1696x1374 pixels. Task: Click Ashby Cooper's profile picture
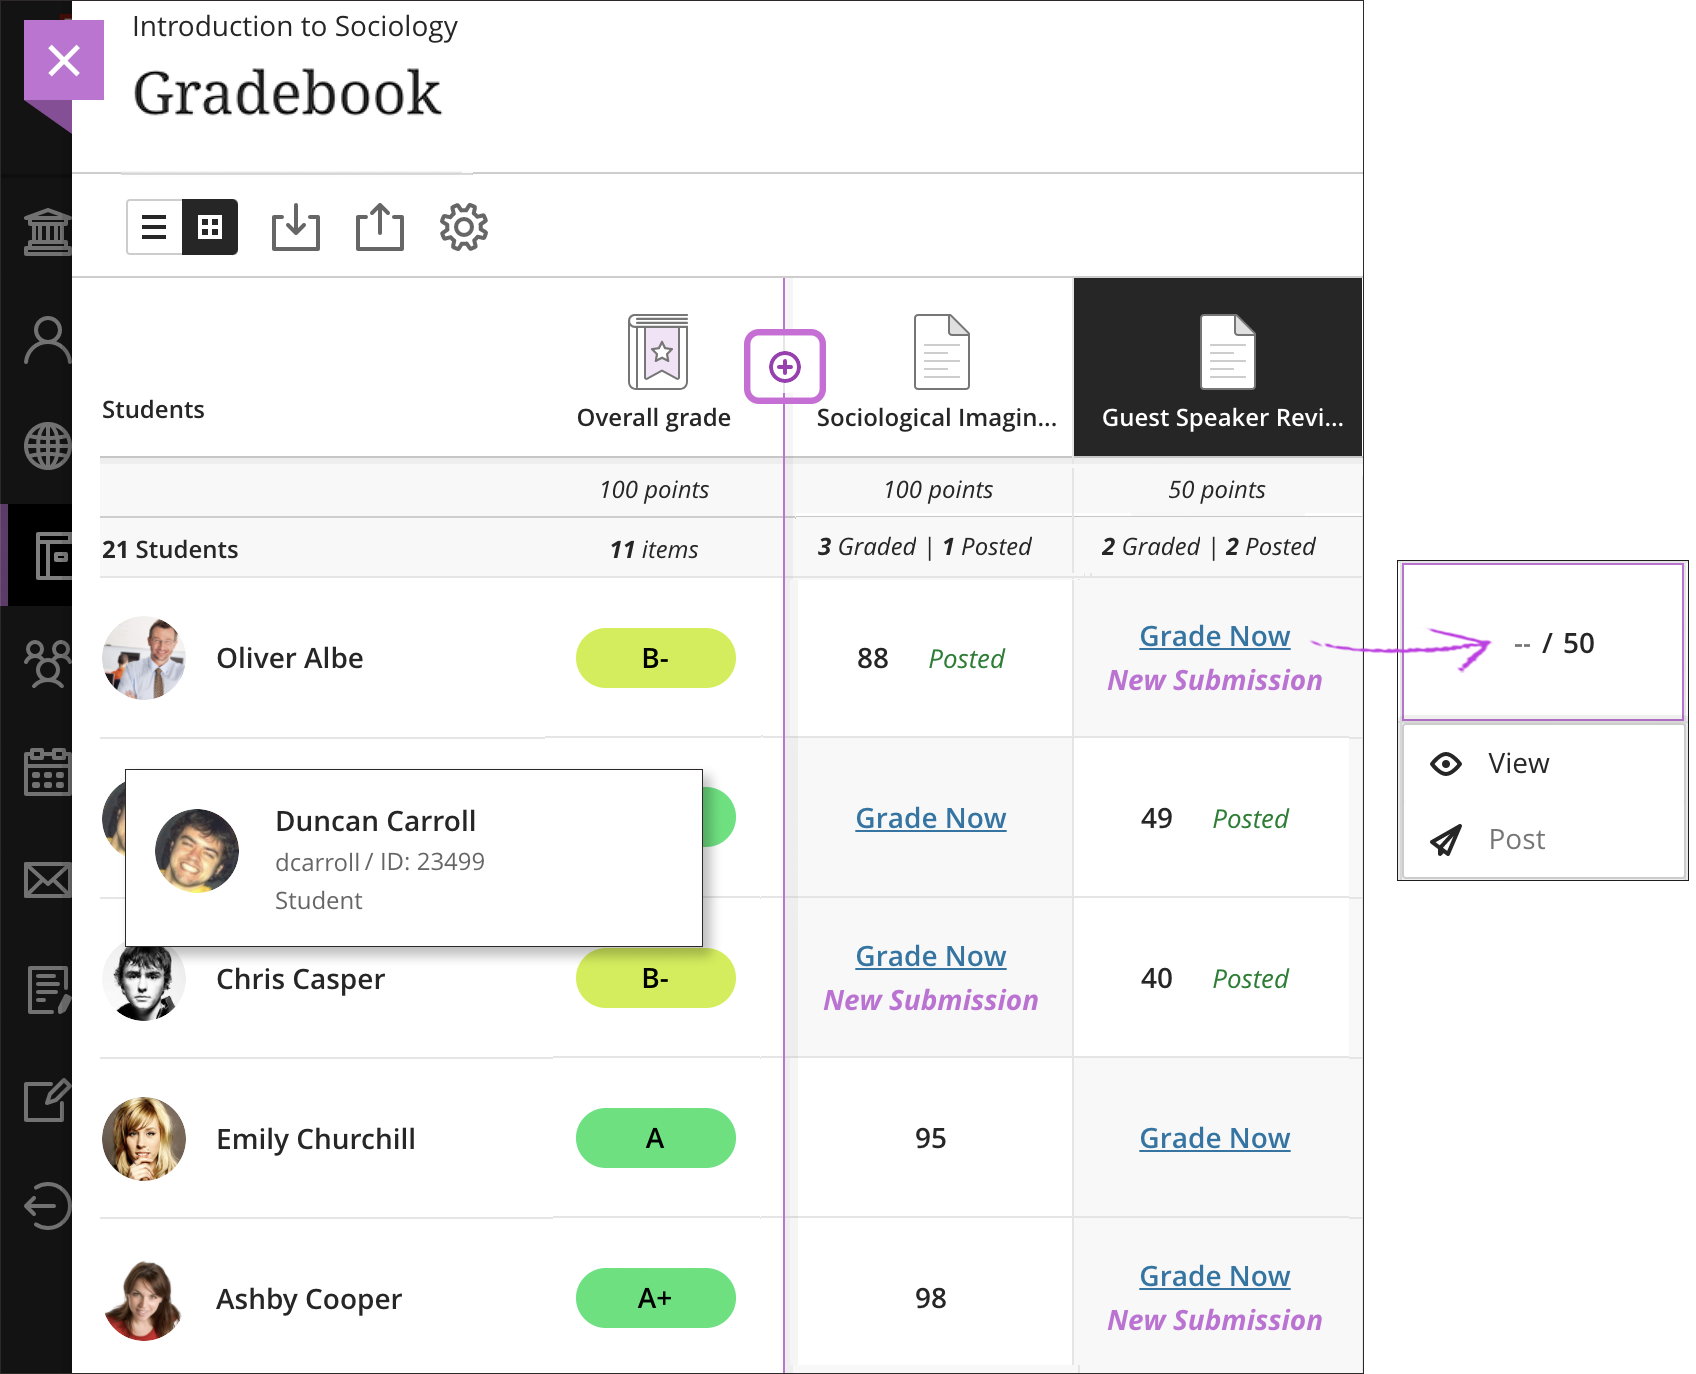pyautogui.click(x=144, y=1299)
